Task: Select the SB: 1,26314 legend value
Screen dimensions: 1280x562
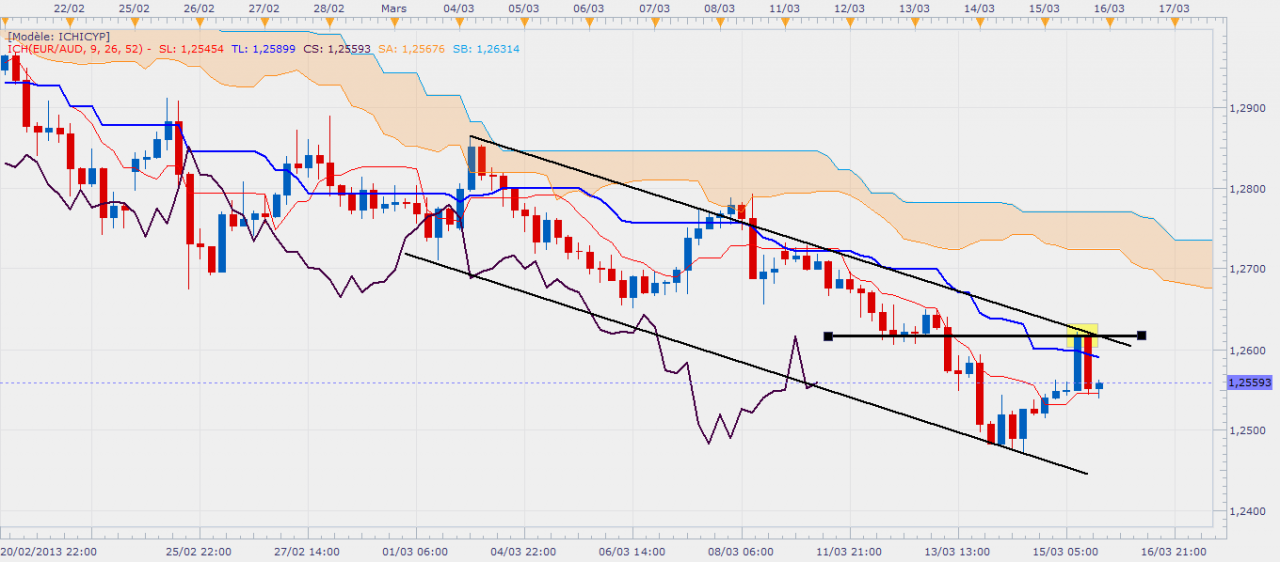Action: click(485, 48)
